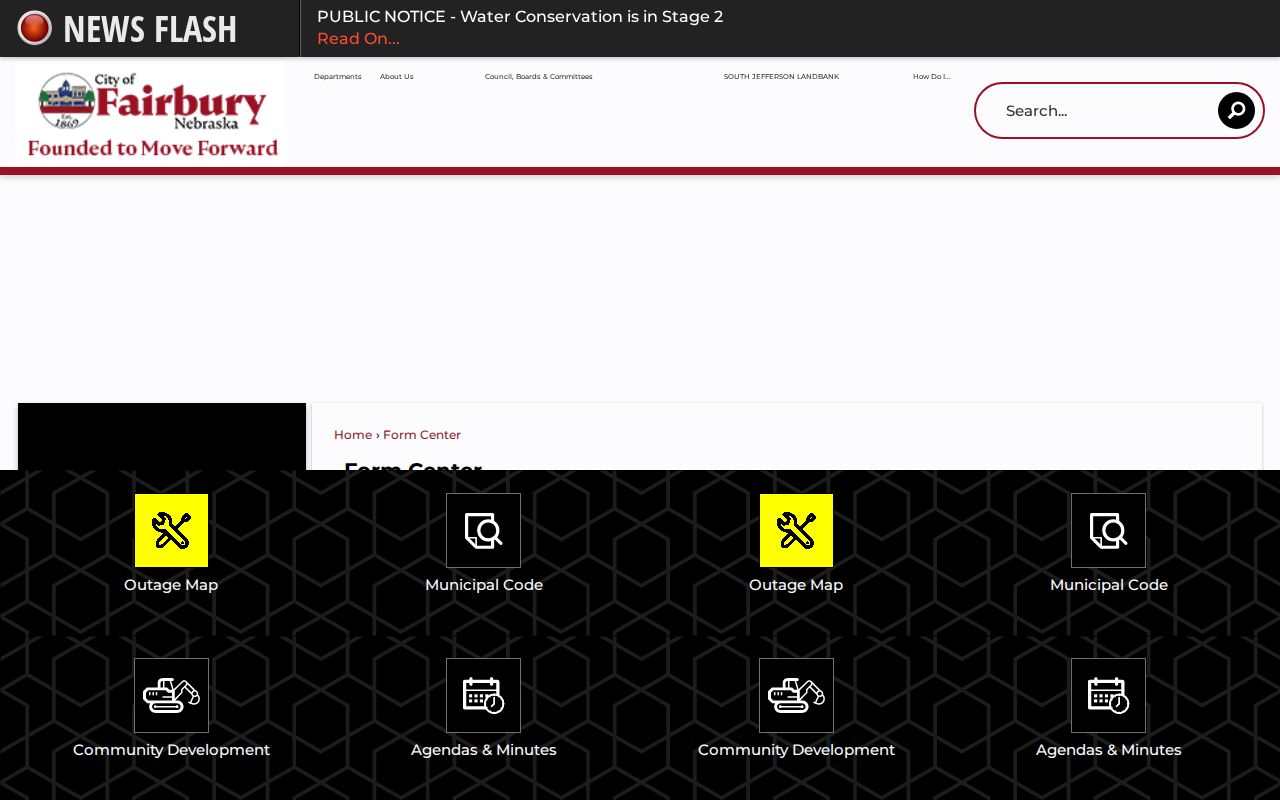Click the City of Fairbury logo
Screen dimensions: 1280x800
tap(152, 113)
